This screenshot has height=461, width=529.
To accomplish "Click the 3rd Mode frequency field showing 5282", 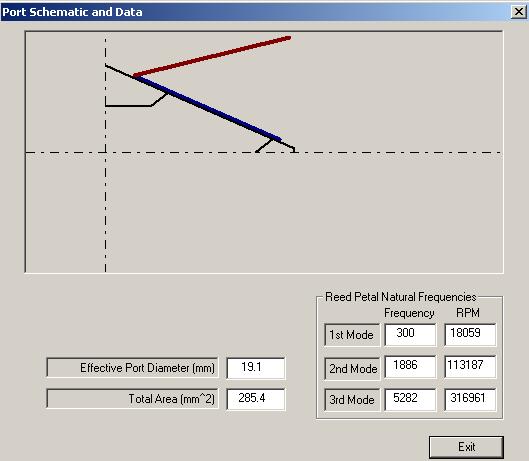I will pyautogui.click(x=410, y=399).
